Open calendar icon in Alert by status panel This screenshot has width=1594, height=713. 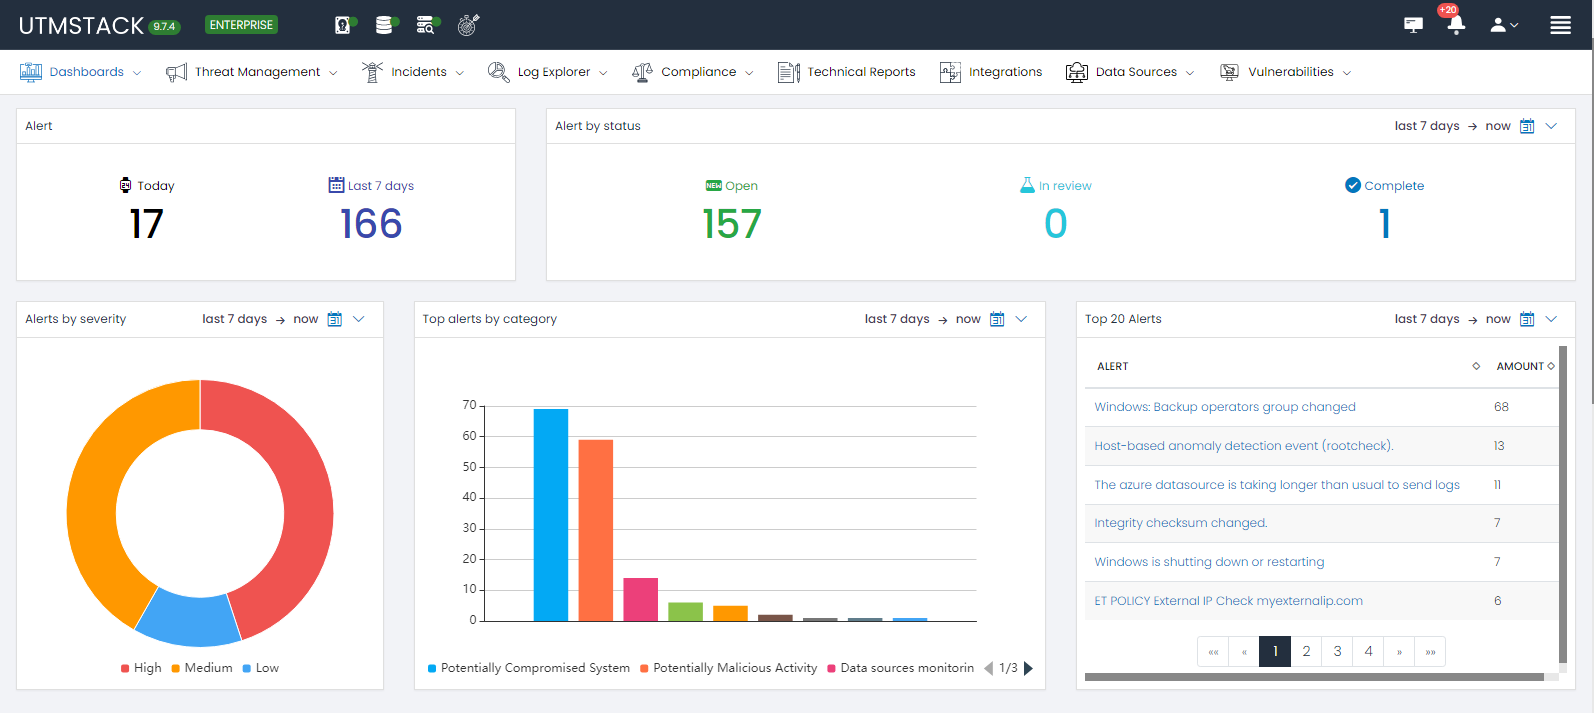point(1527,126)
